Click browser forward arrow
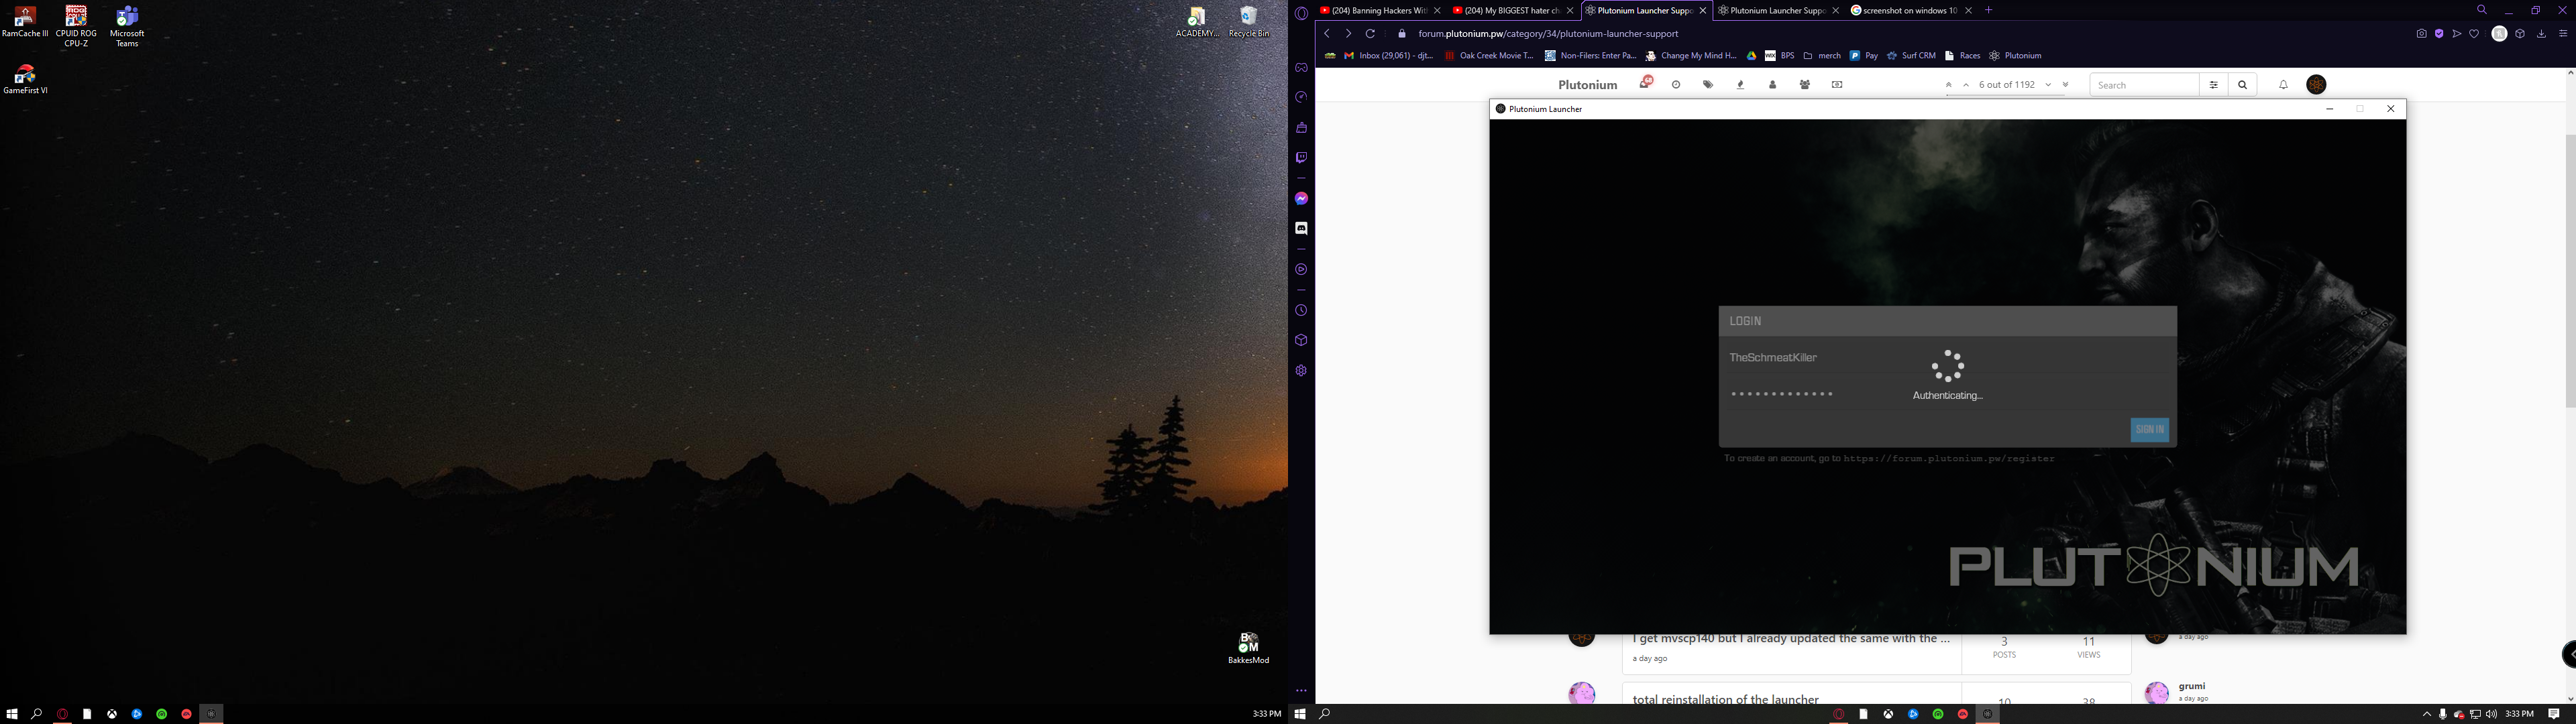The width and height of the screenshot is (2576, 724). [x=1348, y=34]
